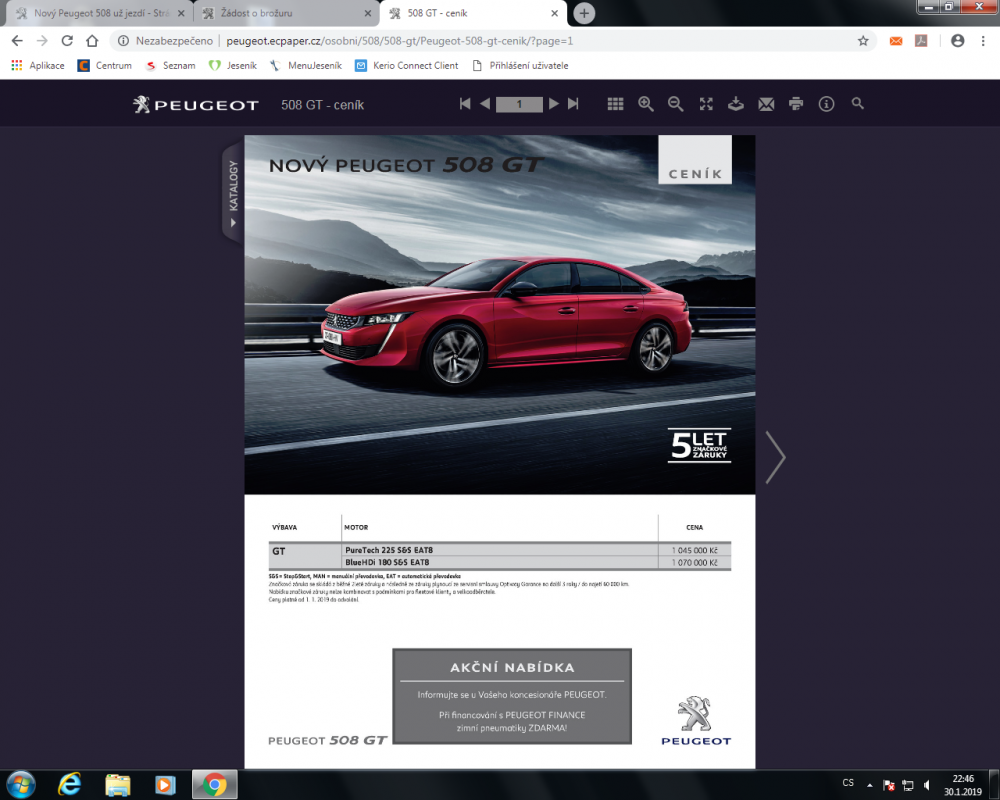Jump to the last page of catalog
Viewport: 1000px width, 800px height.
tap(573, 104)
